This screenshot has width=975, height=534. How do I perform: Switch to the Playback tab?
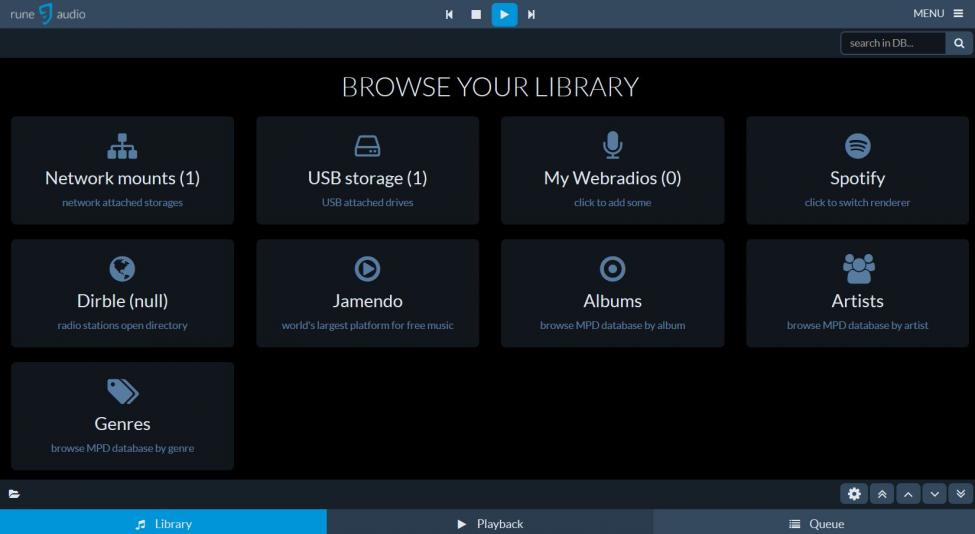489,523
